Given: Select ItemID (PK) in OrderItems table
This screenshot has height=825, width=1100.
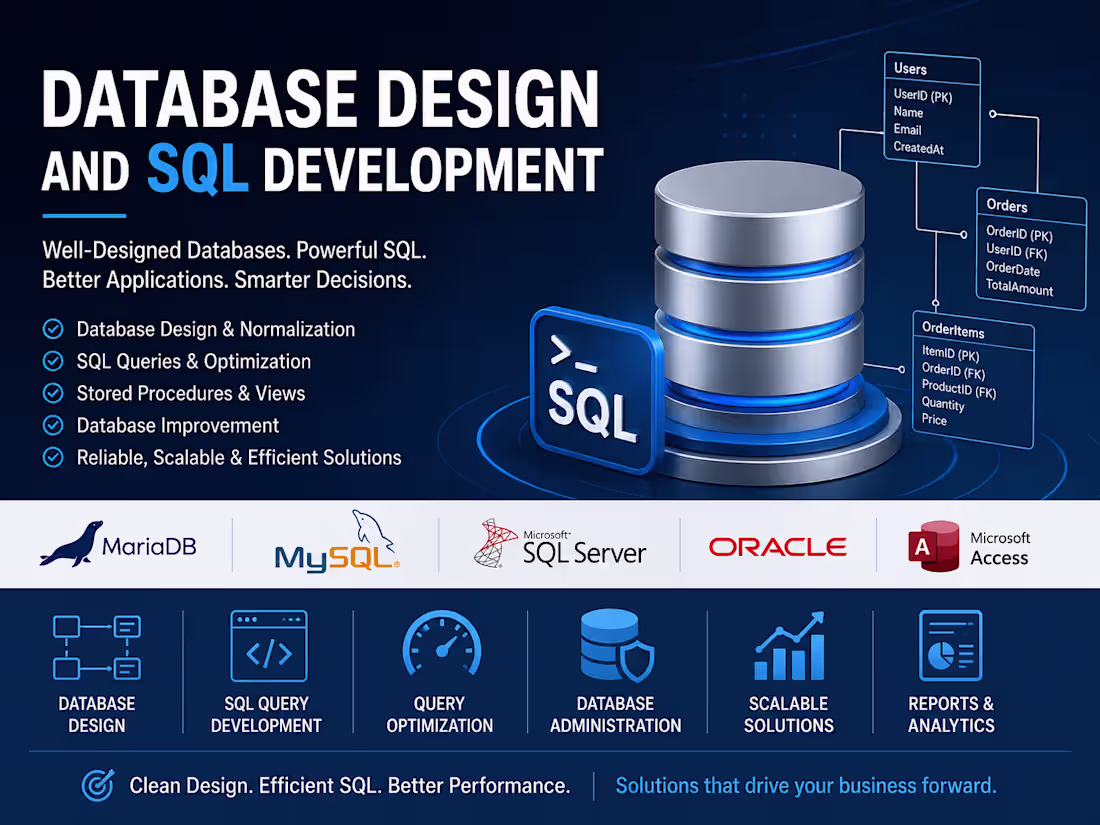Looking at the screenshot, I should pos(951,354).
